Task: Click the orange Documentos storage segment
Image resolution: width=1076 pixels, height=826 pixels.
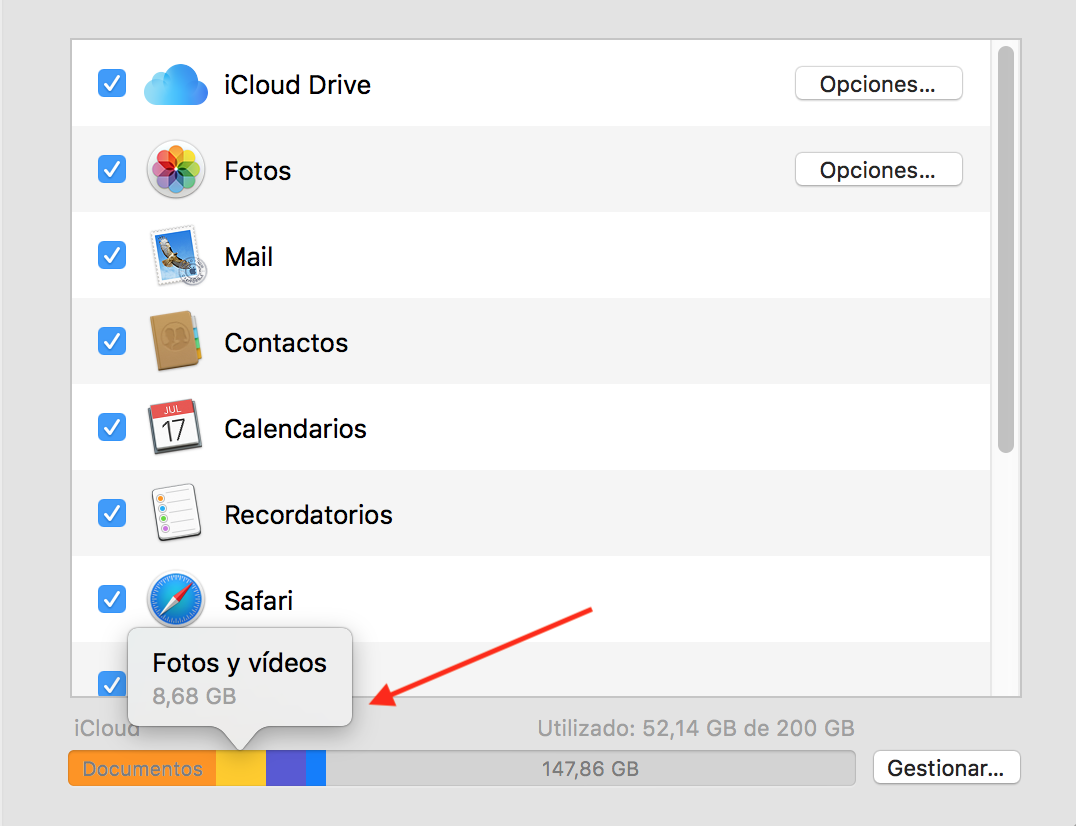Action: (142, 769)
